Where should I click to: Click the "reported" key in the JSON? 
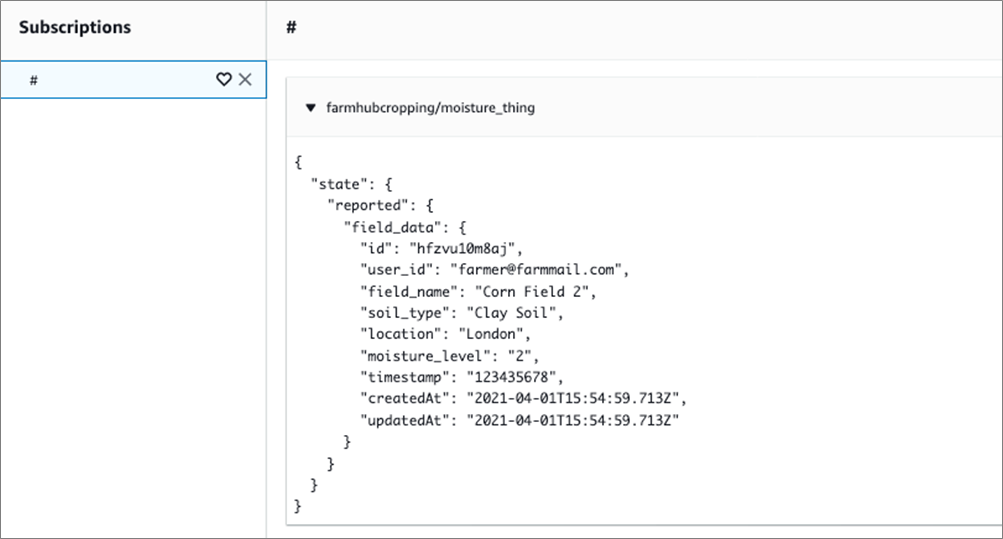click(368, 205)
